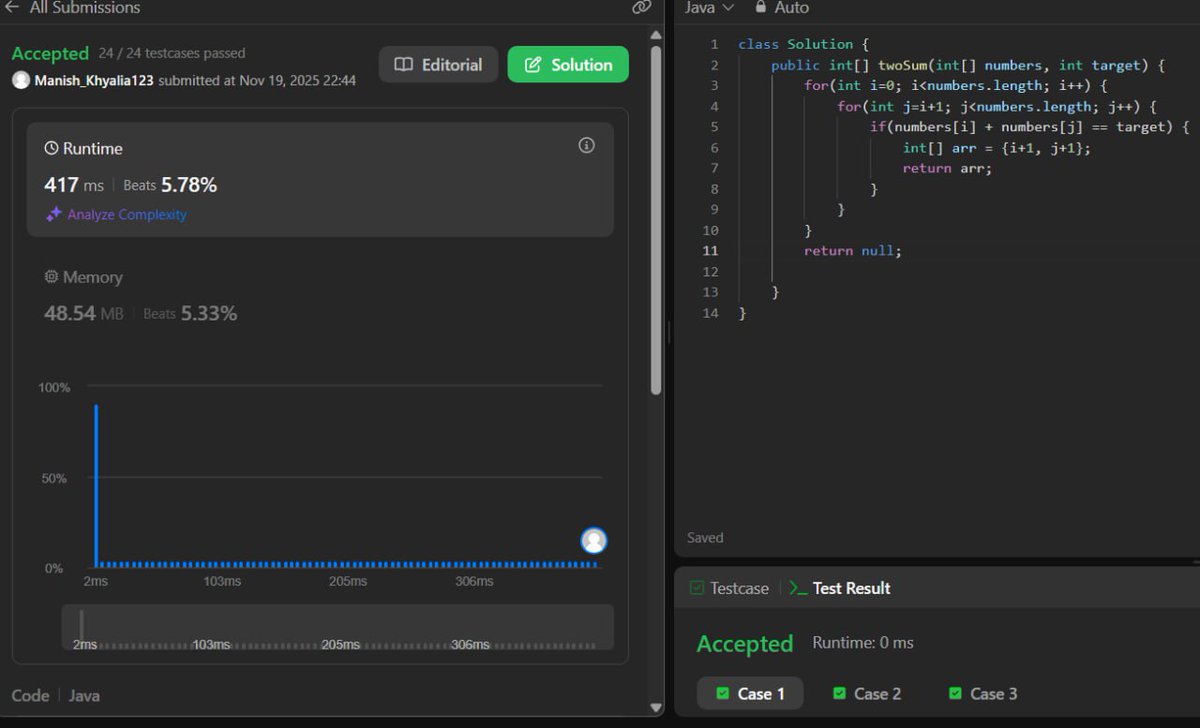
Task: Click the scrollbar down arrow
Action: point(656,707)
